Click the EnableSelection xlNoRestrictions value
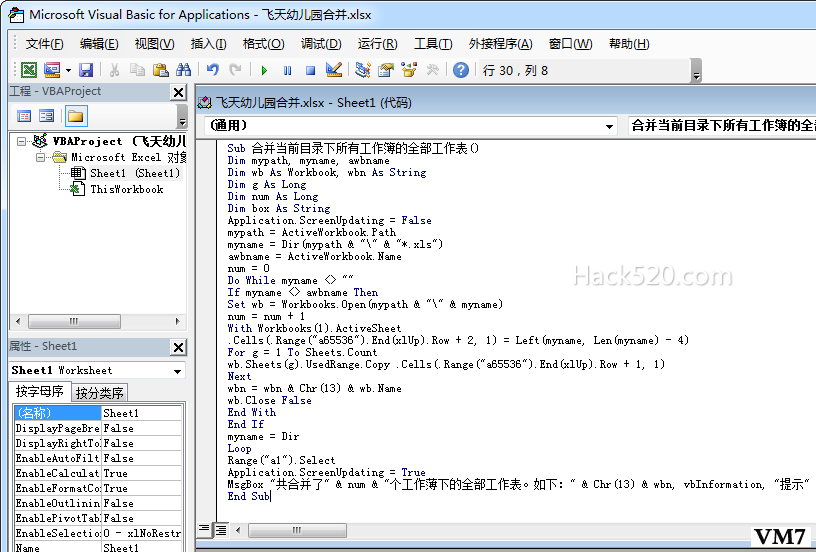816x552 pixels. (x=142, y=533)
